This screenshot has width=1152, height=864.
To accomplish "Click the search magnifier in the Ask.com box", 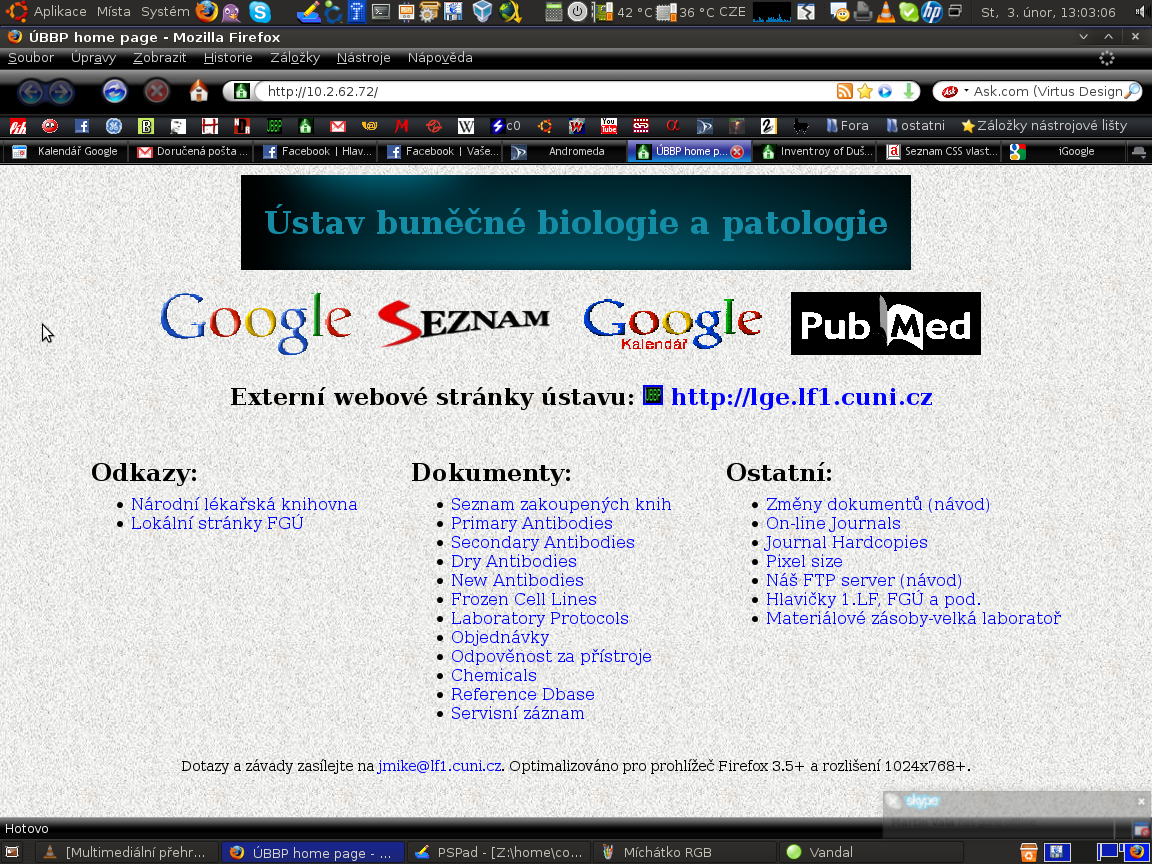I will point(1133,91).
